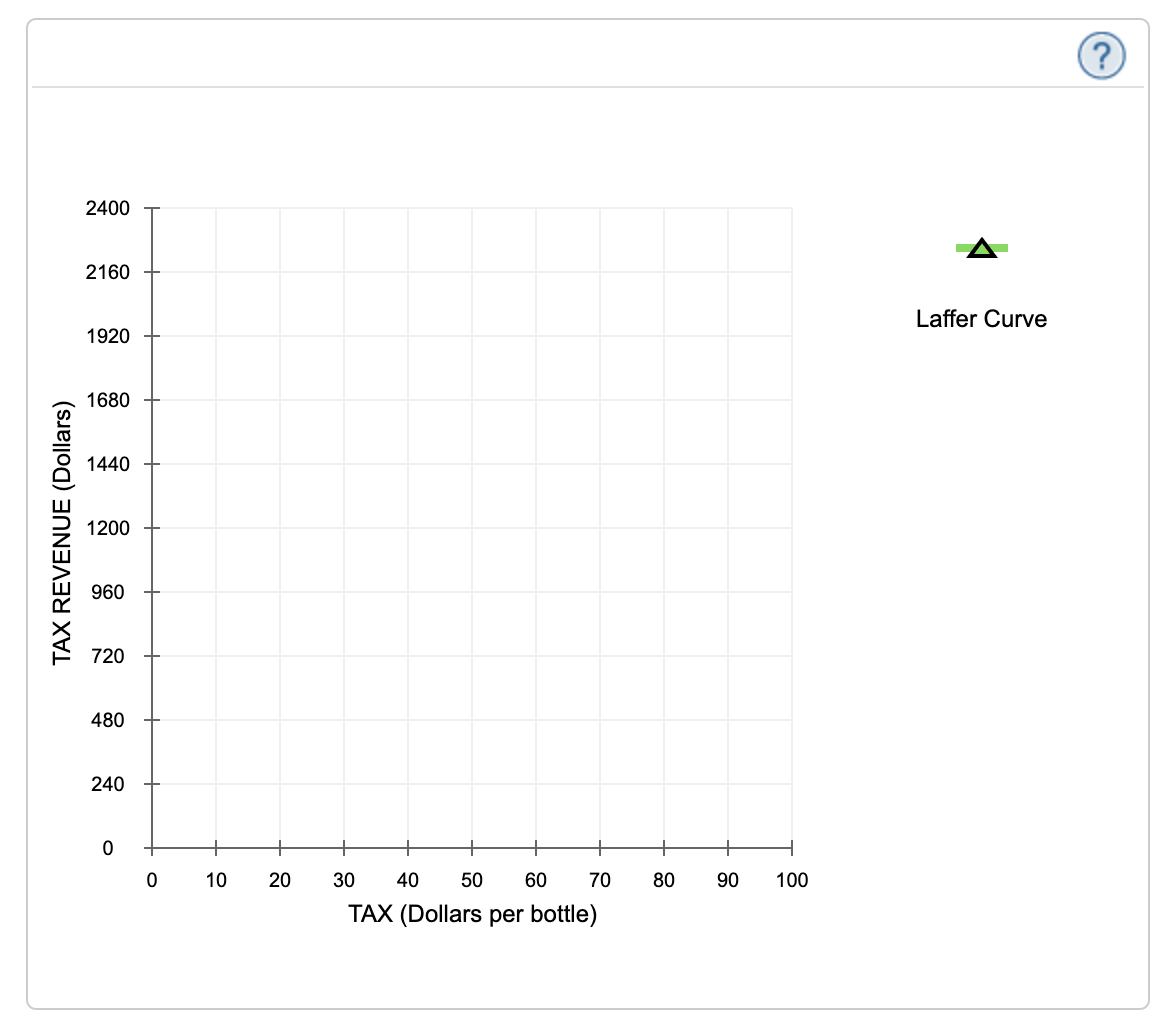Viewport: 1176px width, 1024px height.
Task: Click the x-axis value 90
Action: coord(728,880)
